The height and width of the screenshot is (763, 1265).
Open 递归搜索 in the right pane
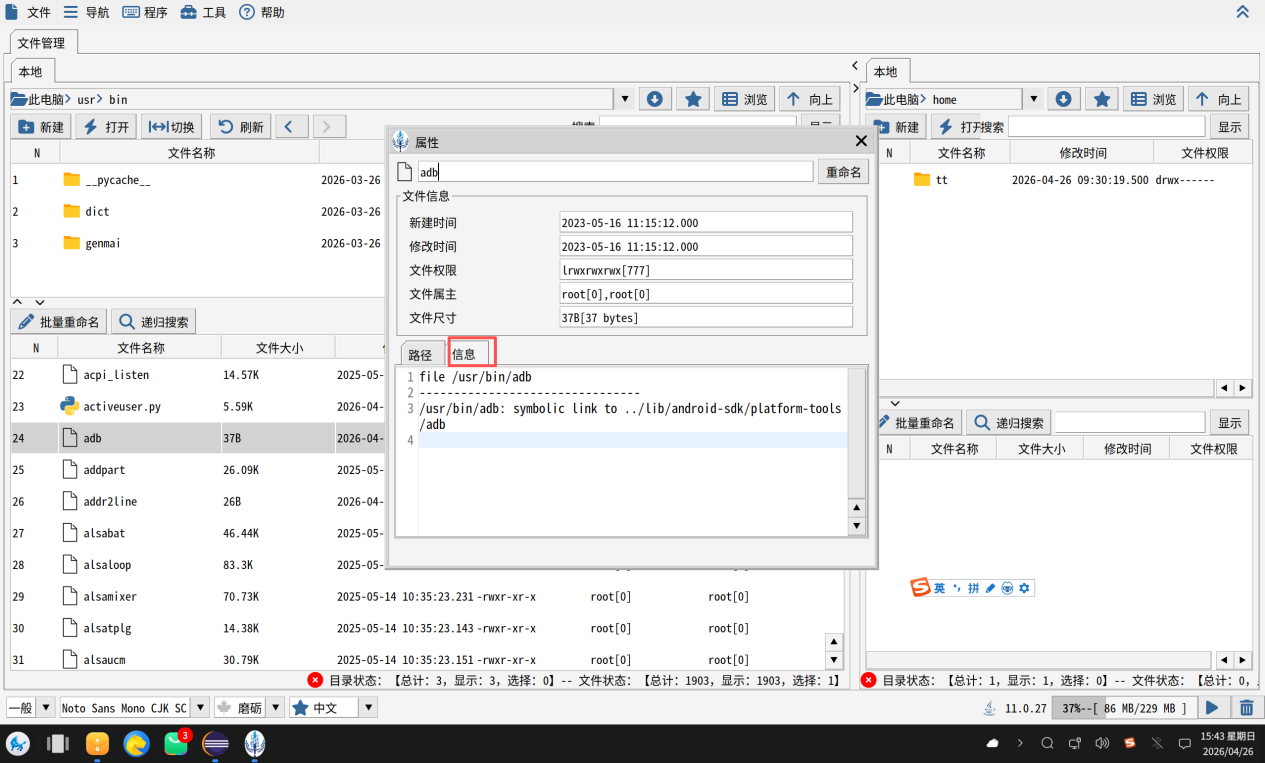point(1009,422)
